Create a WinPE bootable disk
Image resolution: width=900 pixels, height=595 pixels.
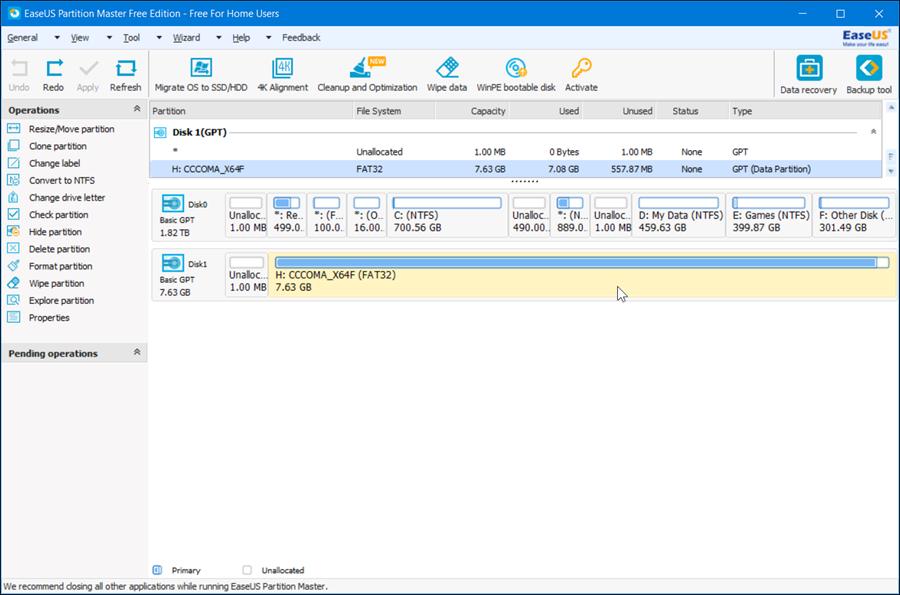coord(516,75)
